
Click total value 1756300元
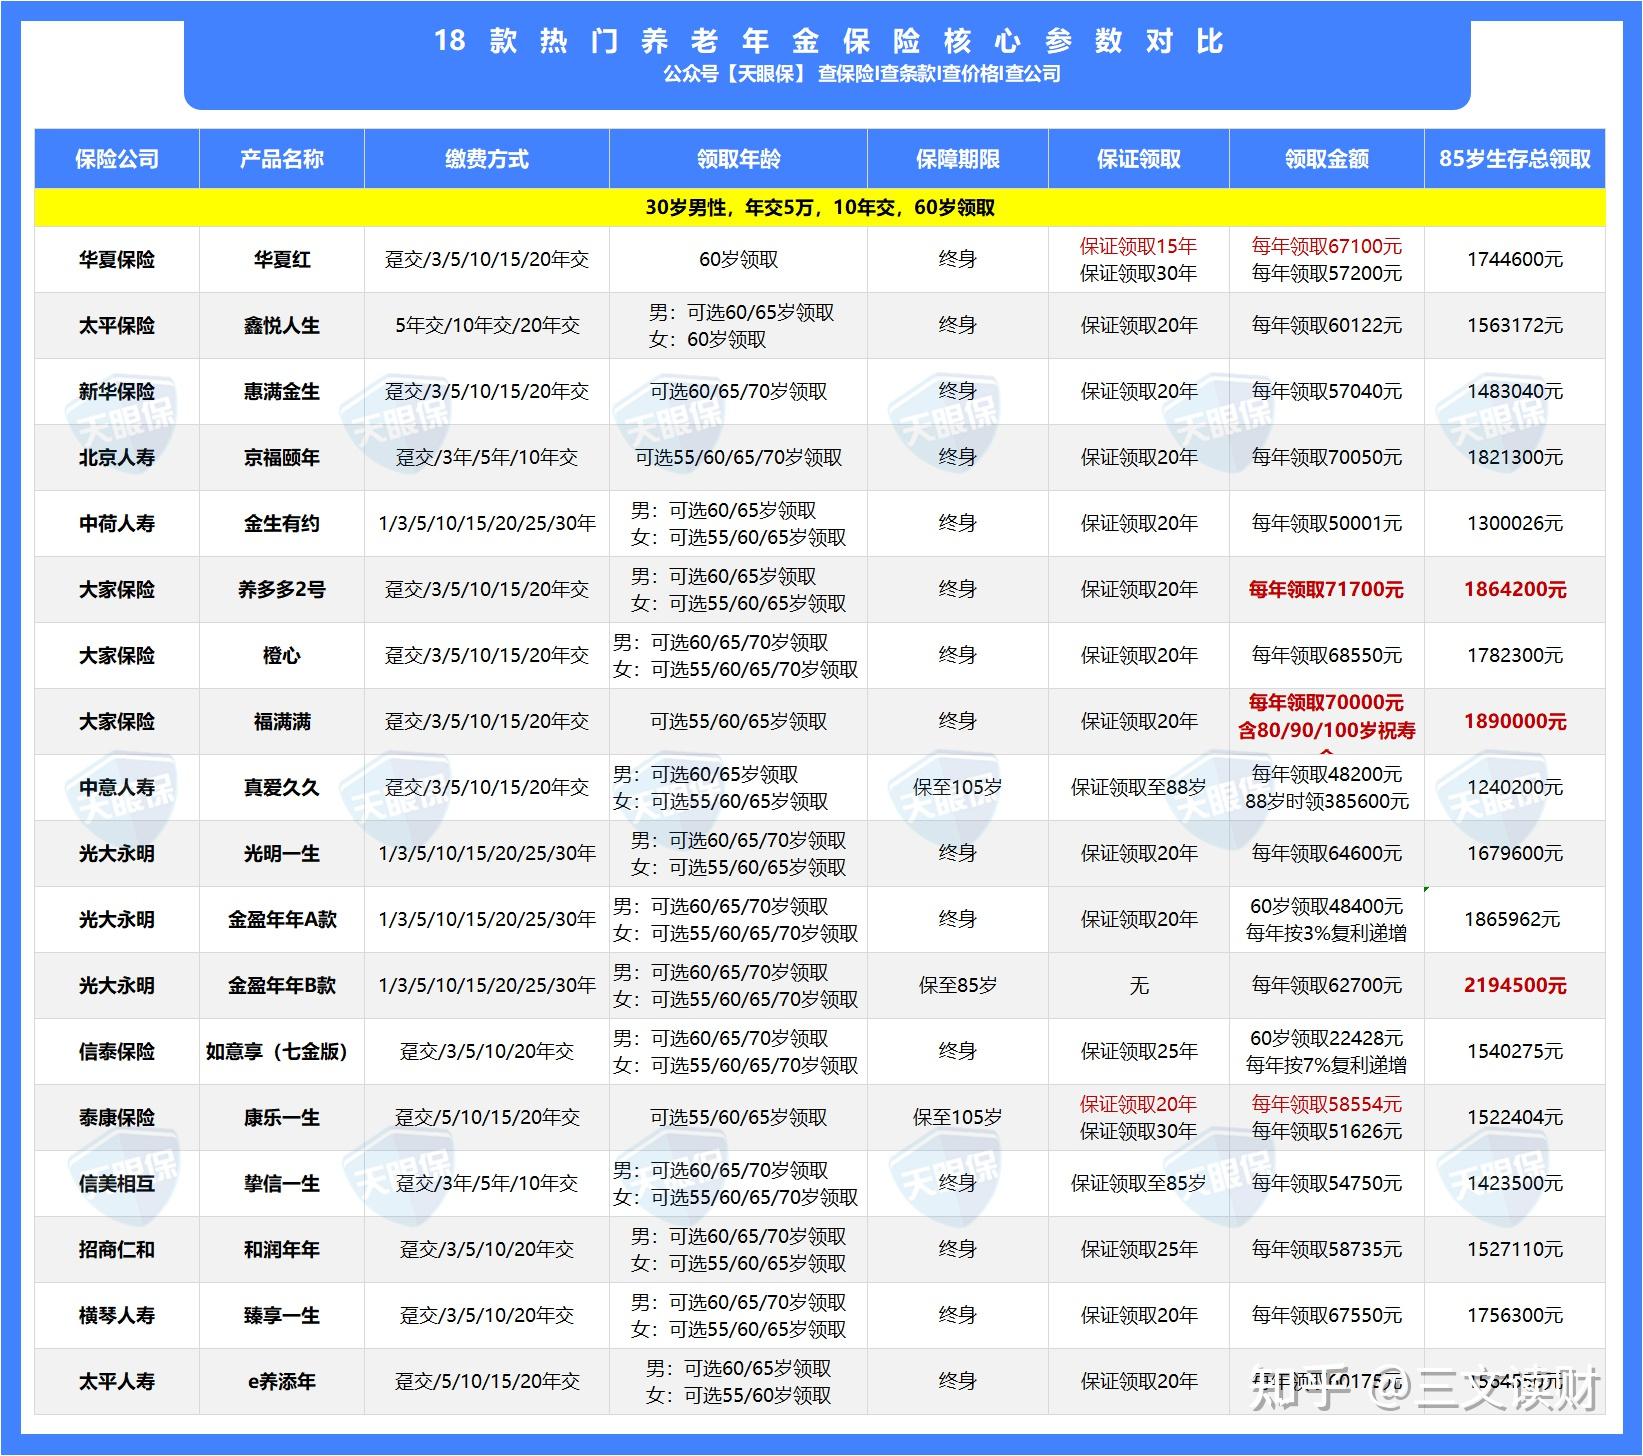[x=1515, y=1316]
